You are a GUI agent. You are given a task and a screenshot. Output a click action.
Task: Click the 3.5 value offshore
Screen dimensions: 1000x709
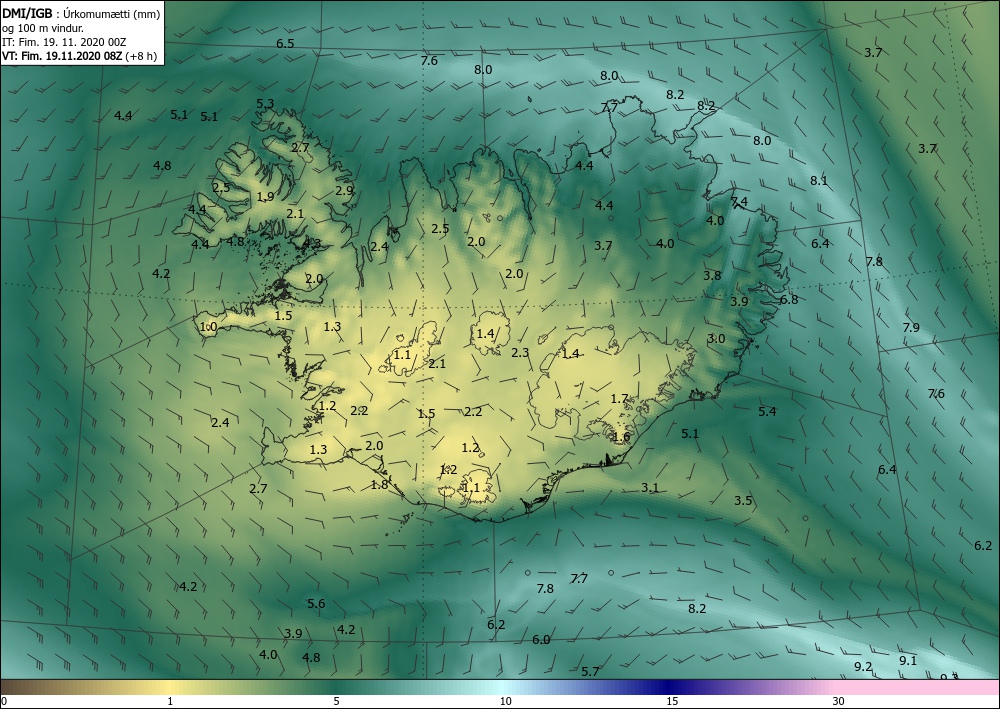point(743,501)
